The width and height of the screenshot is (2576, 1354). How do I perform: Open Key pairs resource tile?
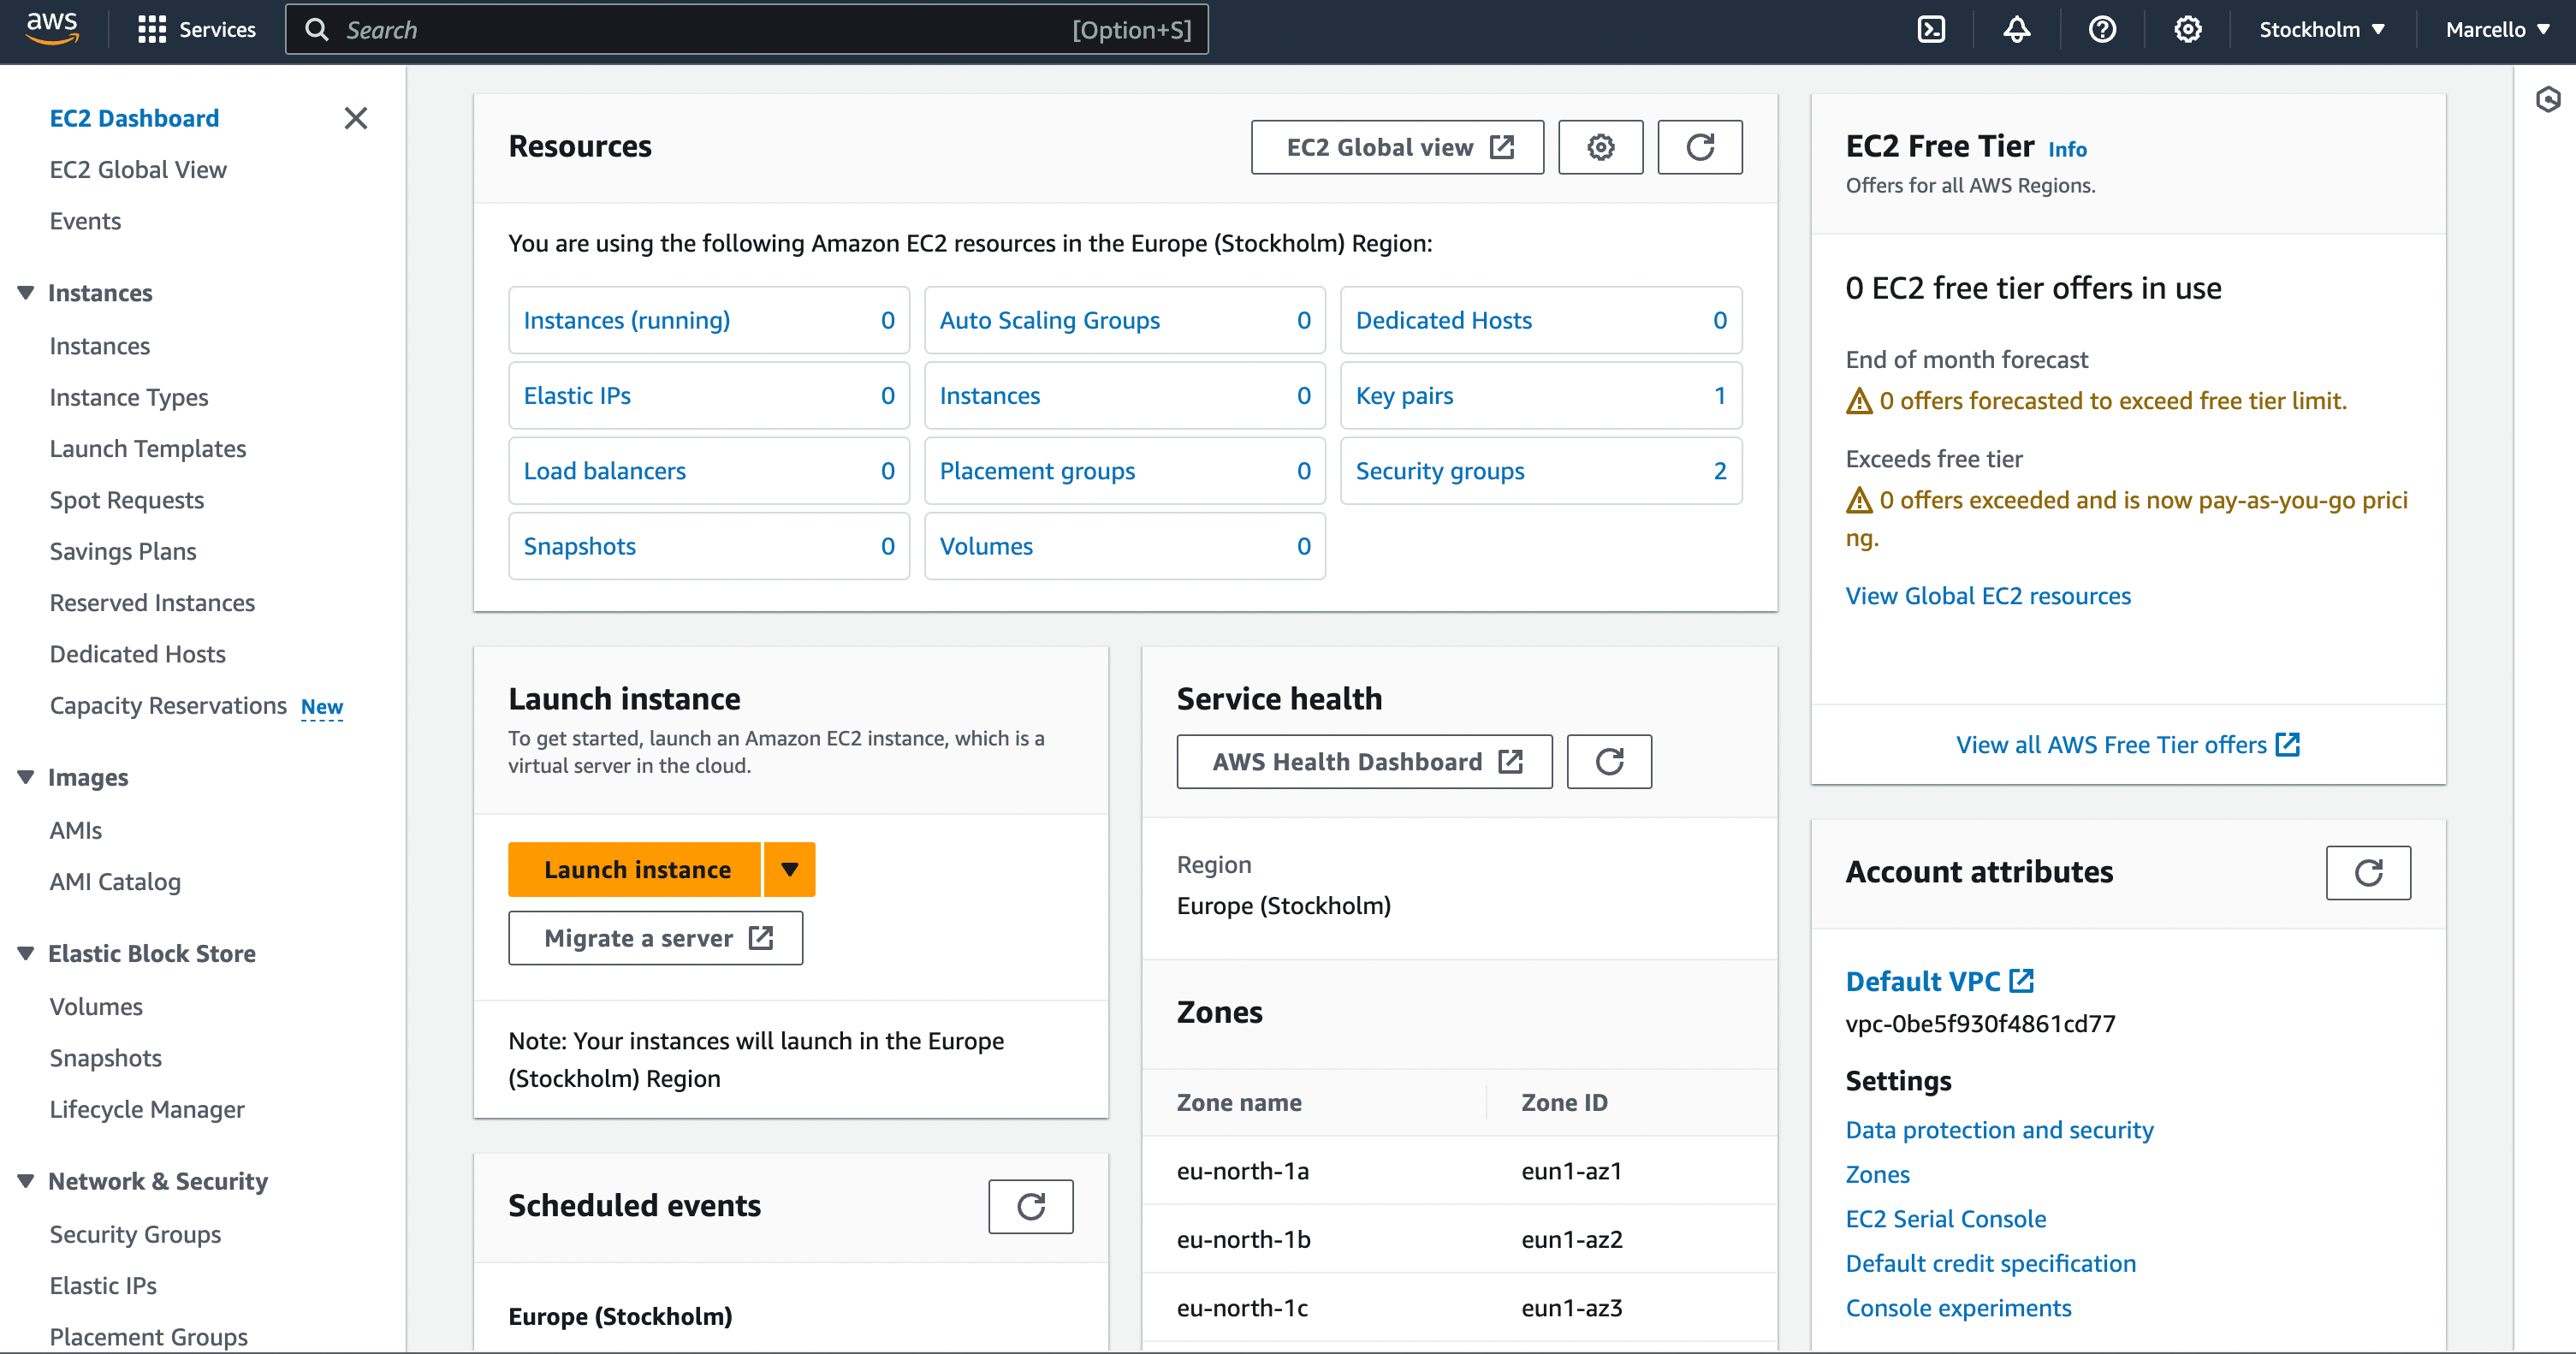coord(1541,396)
